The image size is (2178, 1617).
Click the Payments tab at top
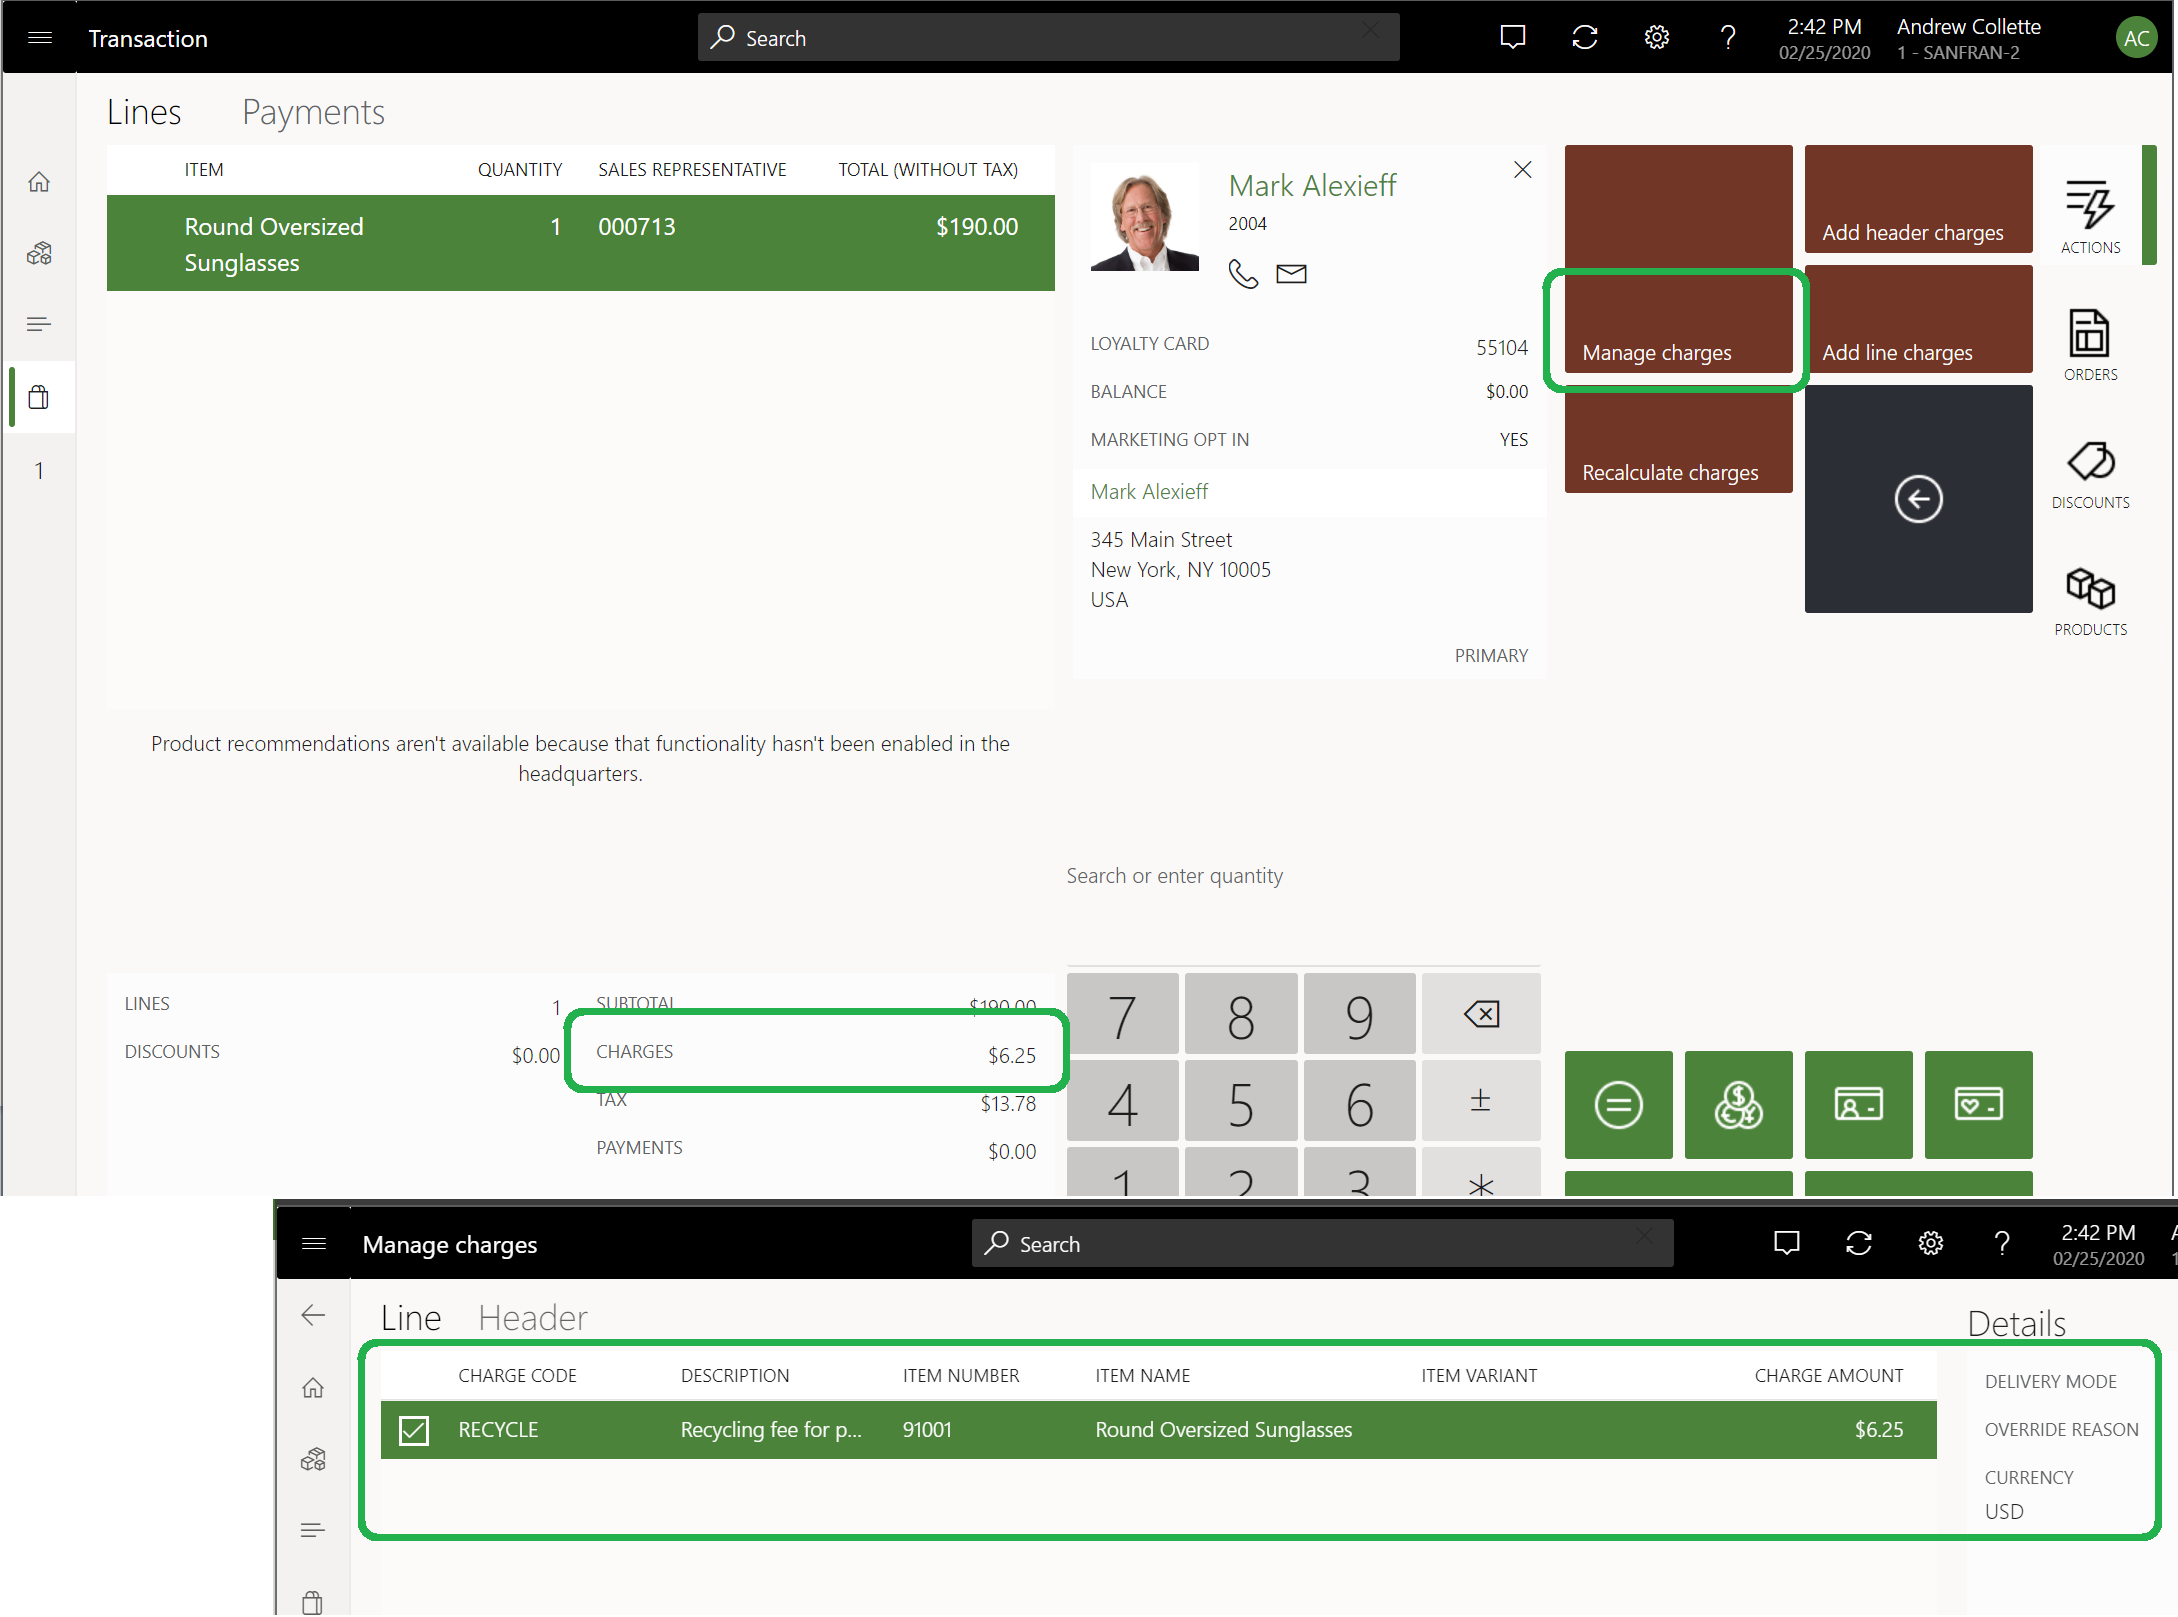tap(313, 110)
